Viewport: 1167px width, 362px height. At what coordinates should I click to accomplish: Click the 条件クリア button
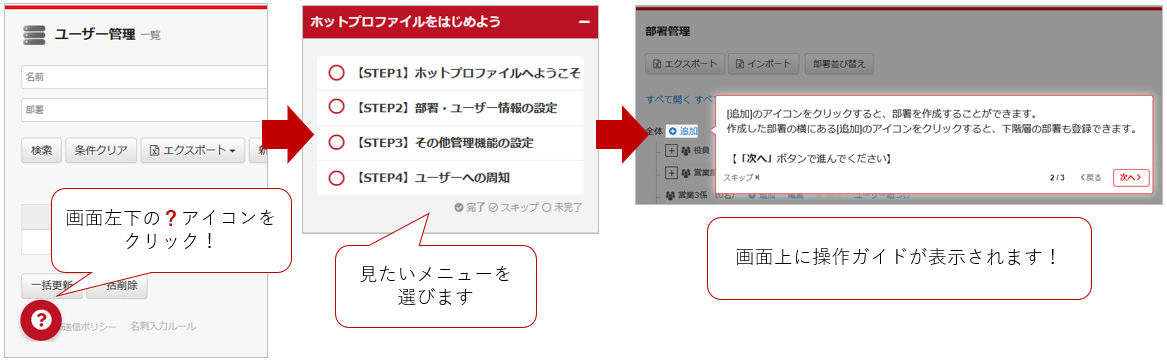(100, 150)
